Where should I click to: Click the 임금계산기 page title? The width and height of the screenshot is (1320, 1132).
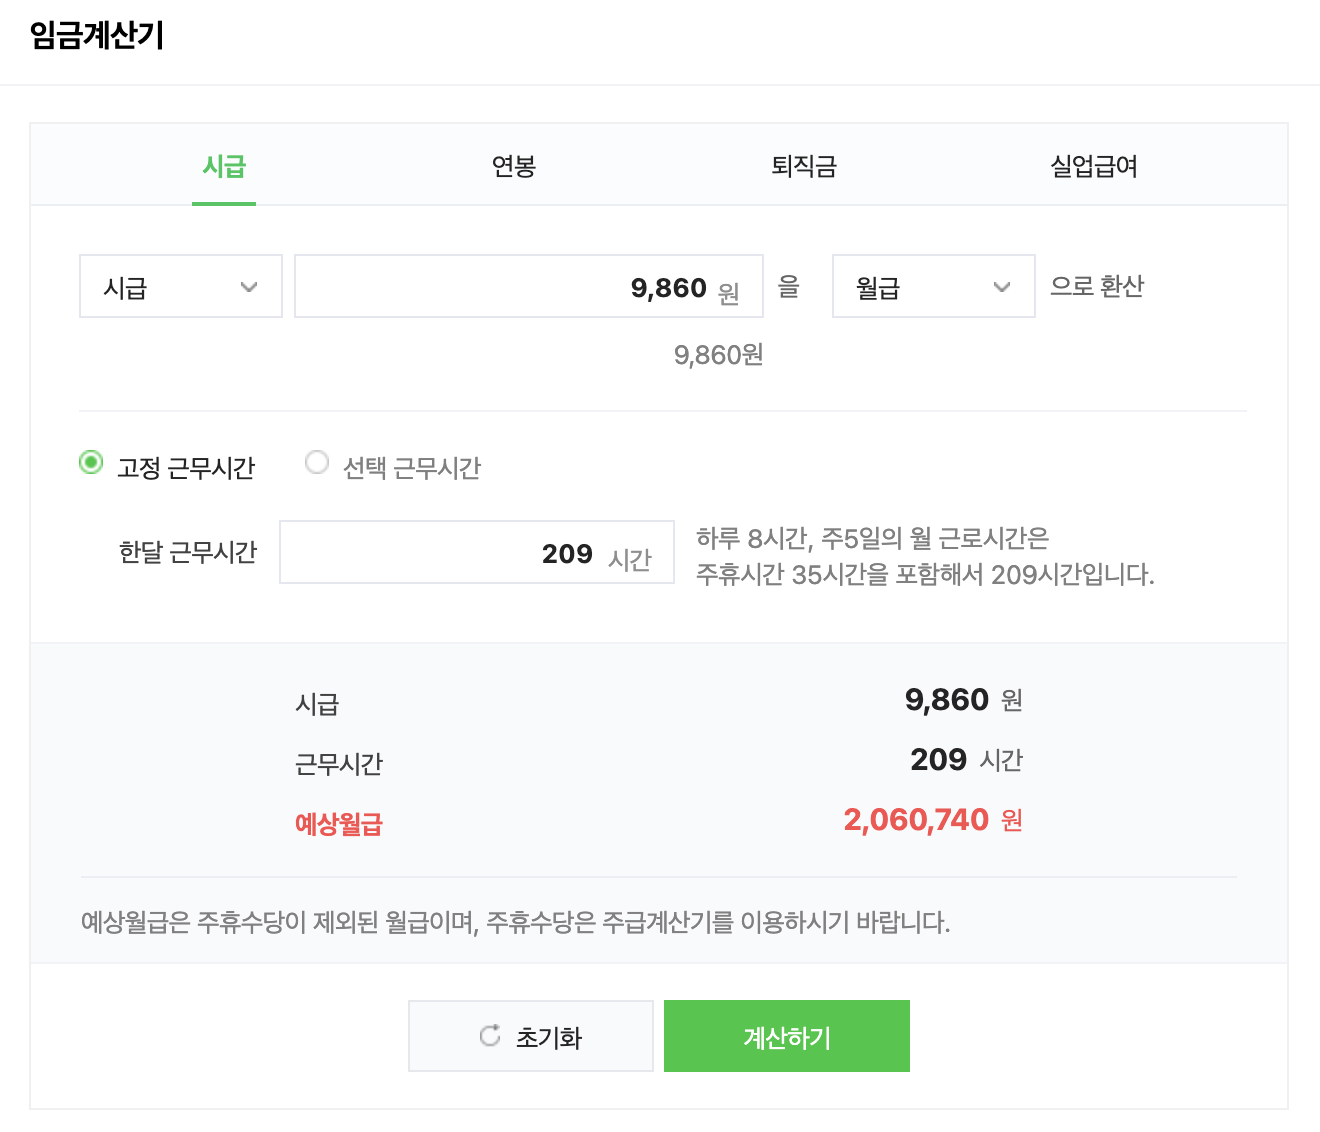tap(97, 35)
